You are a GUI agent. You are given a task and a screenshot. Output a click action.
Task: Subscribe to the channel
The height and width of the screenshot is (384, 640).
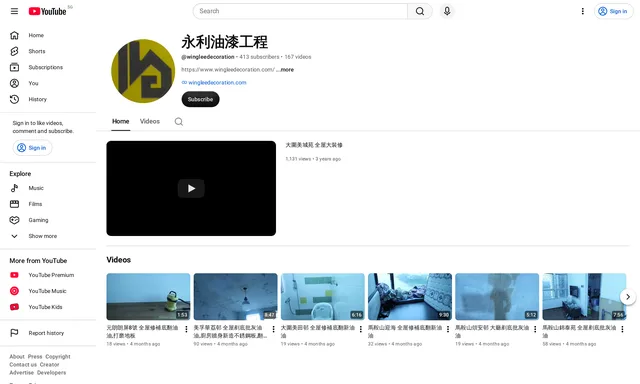[x=200, y=99]
